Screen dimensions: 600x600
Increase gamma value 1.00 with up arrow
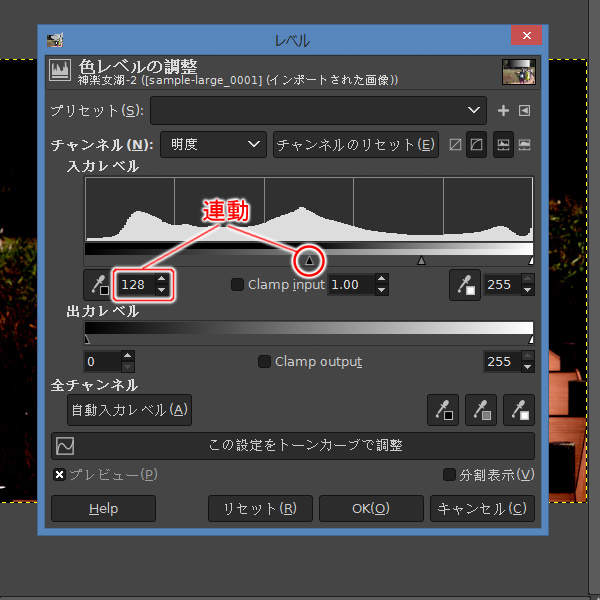tap(381, 279)
